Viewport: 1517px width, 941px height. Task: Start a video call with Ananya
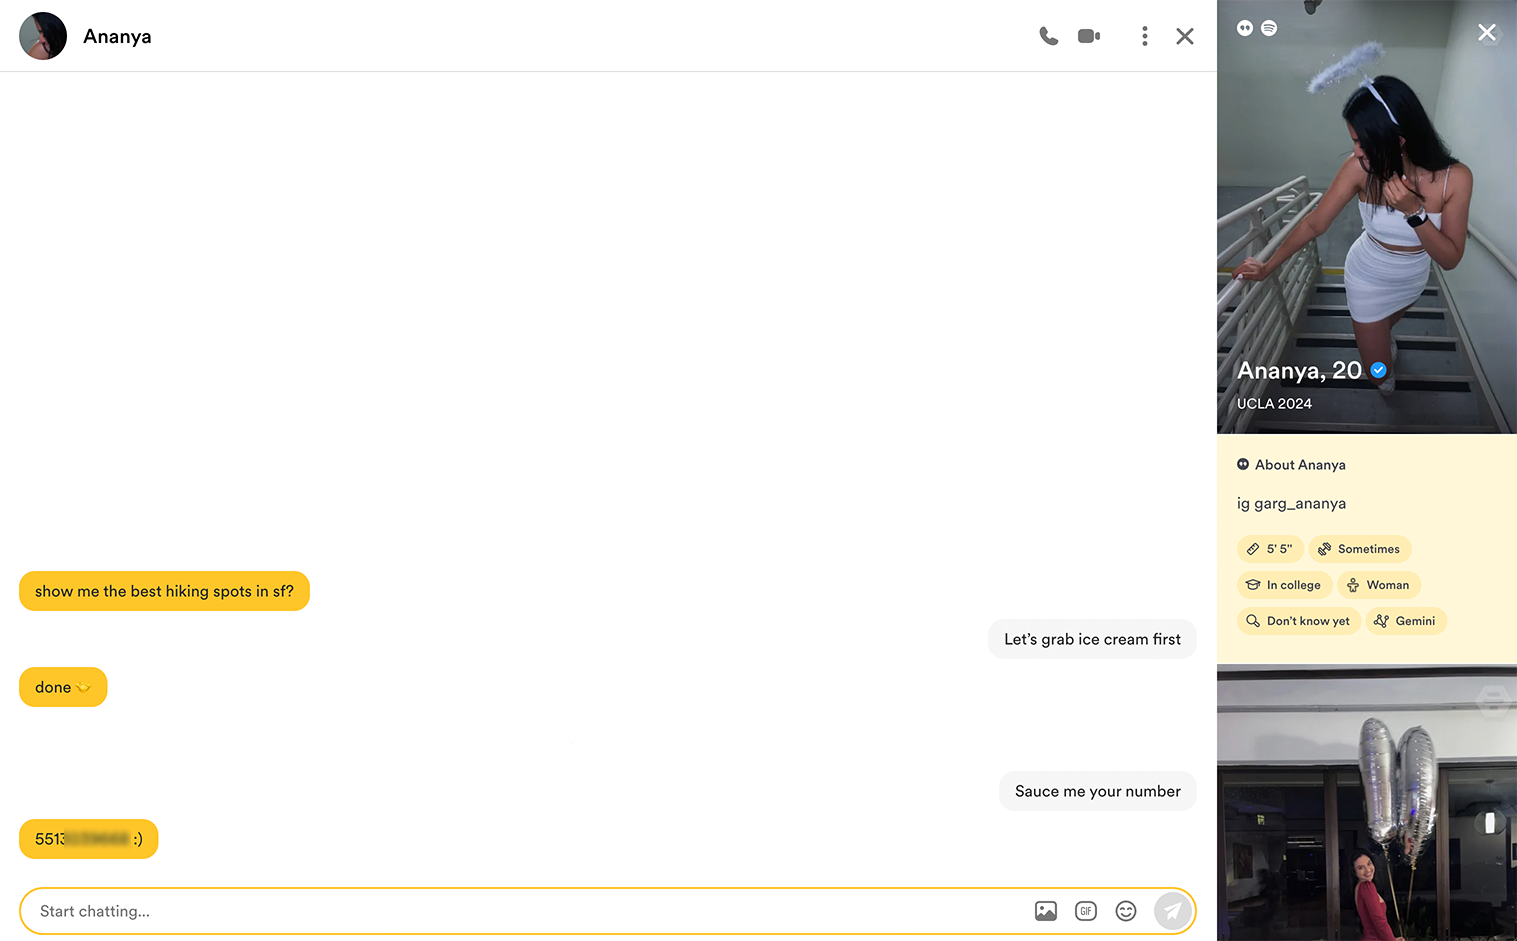1089,36
